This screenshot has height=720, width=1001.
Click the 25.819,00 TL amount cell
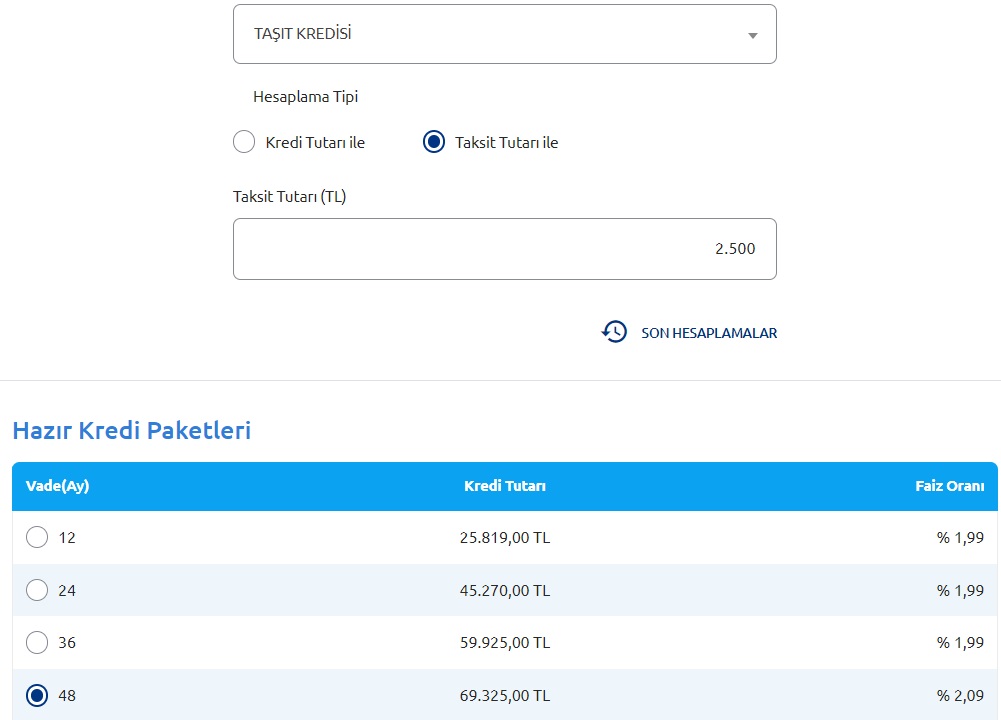[x=504, y=538]
